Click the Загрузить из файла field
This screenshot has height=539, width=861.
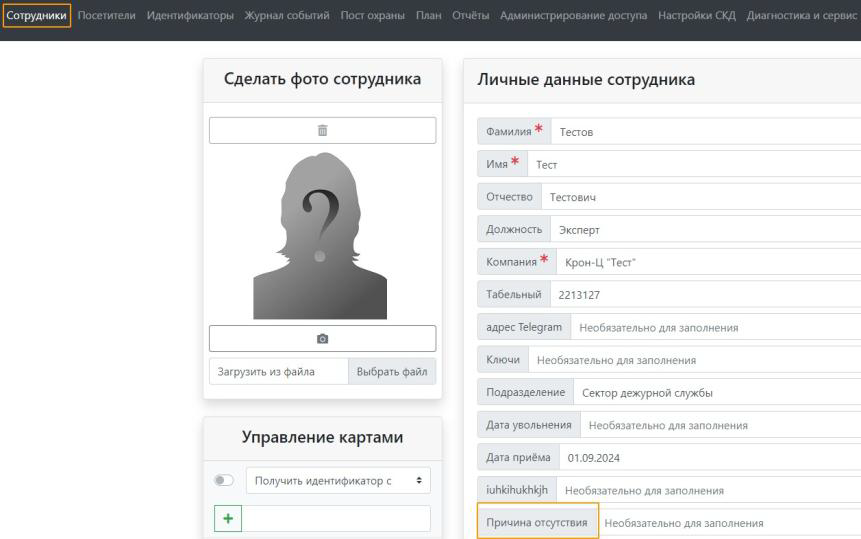278,372
